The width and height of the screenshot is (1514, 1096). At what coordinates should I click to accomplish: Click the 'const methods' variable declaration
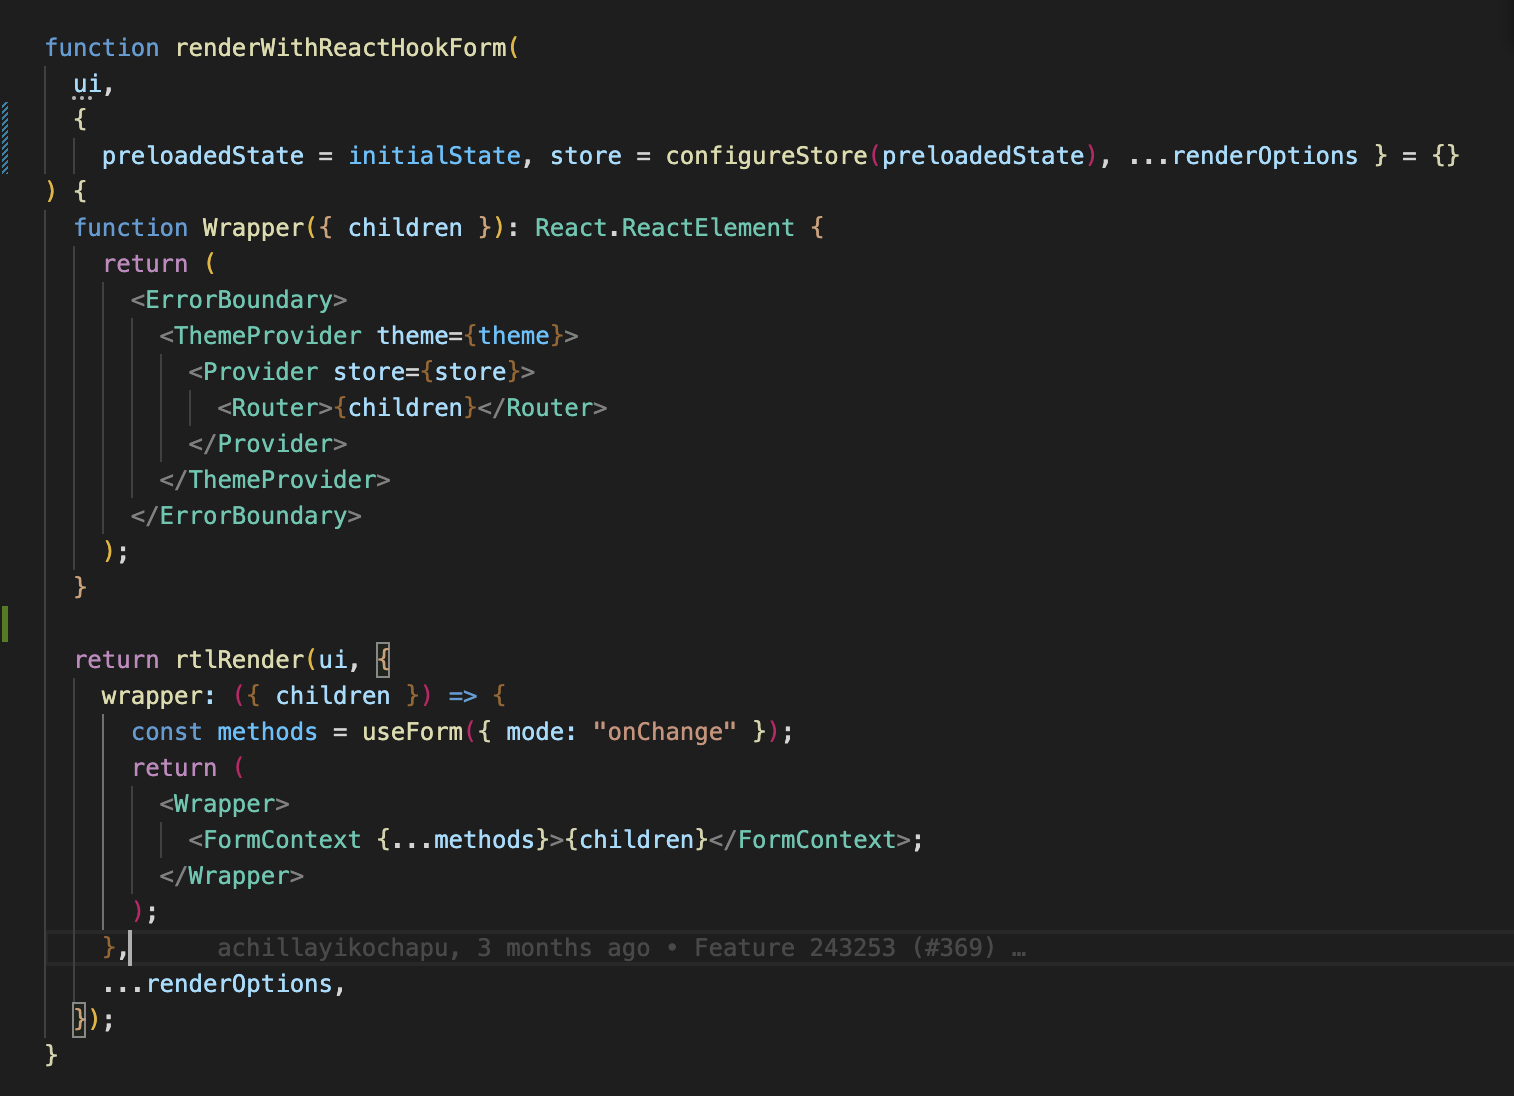[x=224, y=732]
